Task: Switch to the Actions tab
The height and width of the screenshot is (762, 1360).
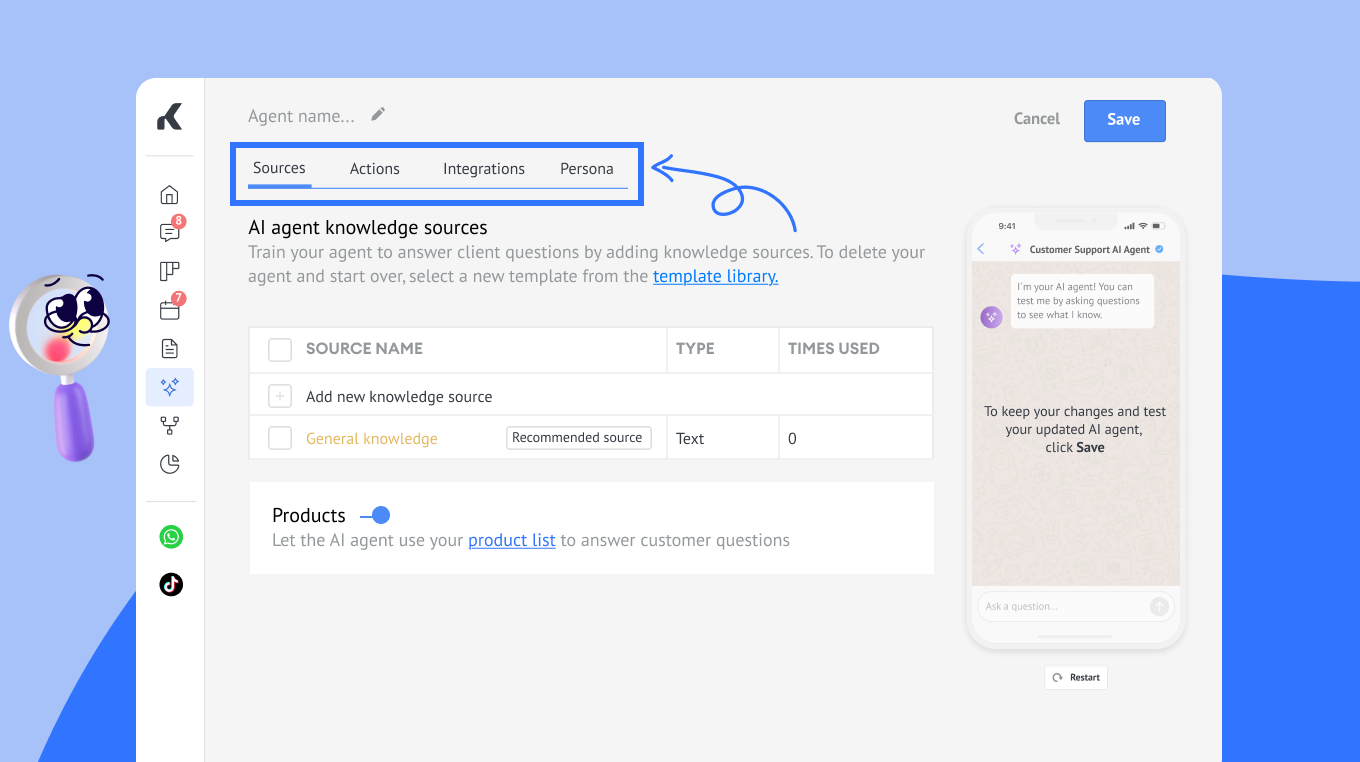Action: 374,169
